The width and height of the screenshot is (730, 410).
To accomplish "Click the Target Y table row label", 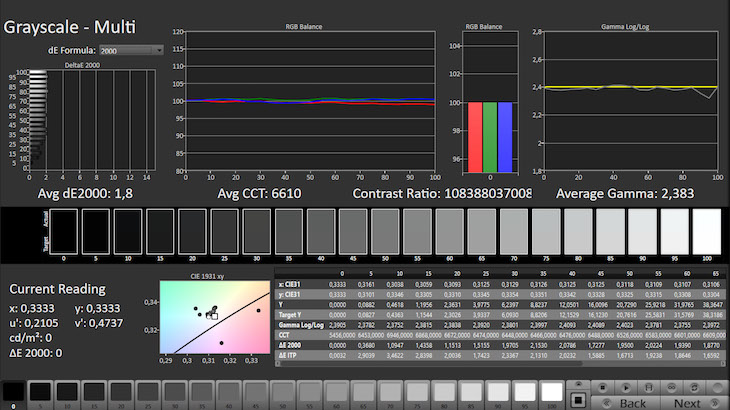I will click(290, 315).
